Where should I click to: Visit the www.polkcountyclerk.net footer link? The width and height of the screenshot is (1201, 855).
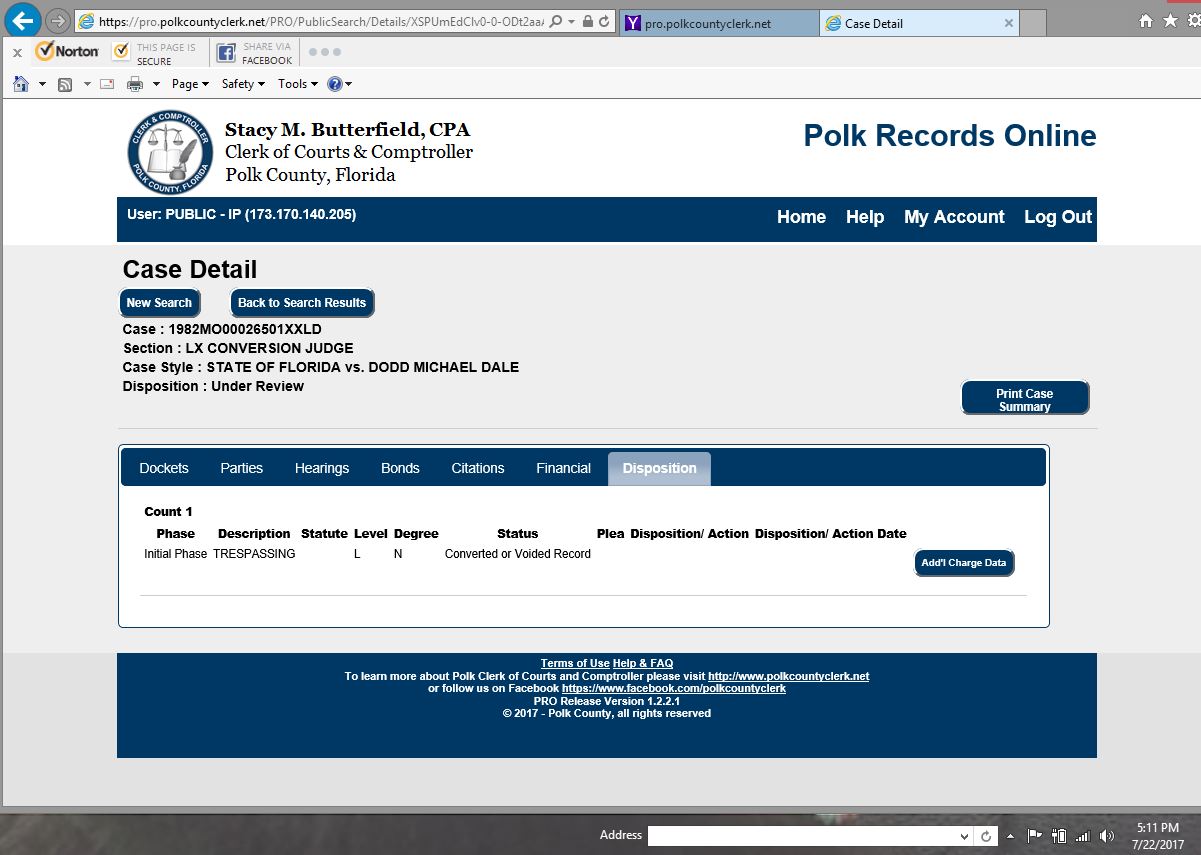click(789, 676)
